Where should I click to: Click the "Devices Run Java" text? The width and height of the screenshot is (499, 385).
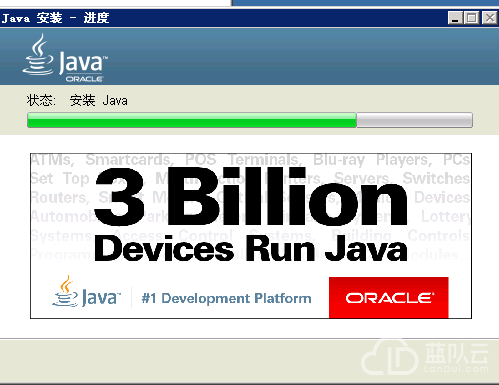(251, 249)
